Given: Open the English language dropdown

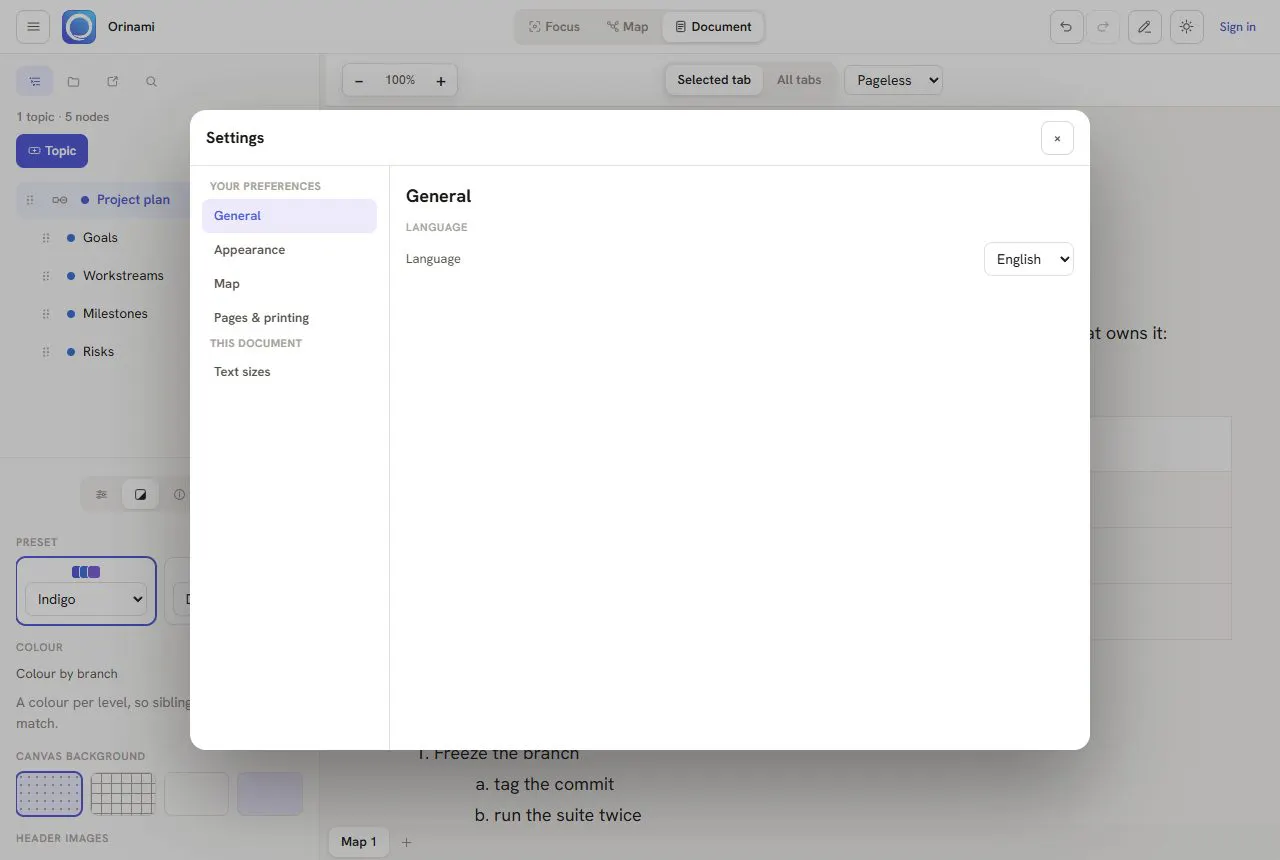Looking at the screenshot, I should click(x=1029, y=259).
